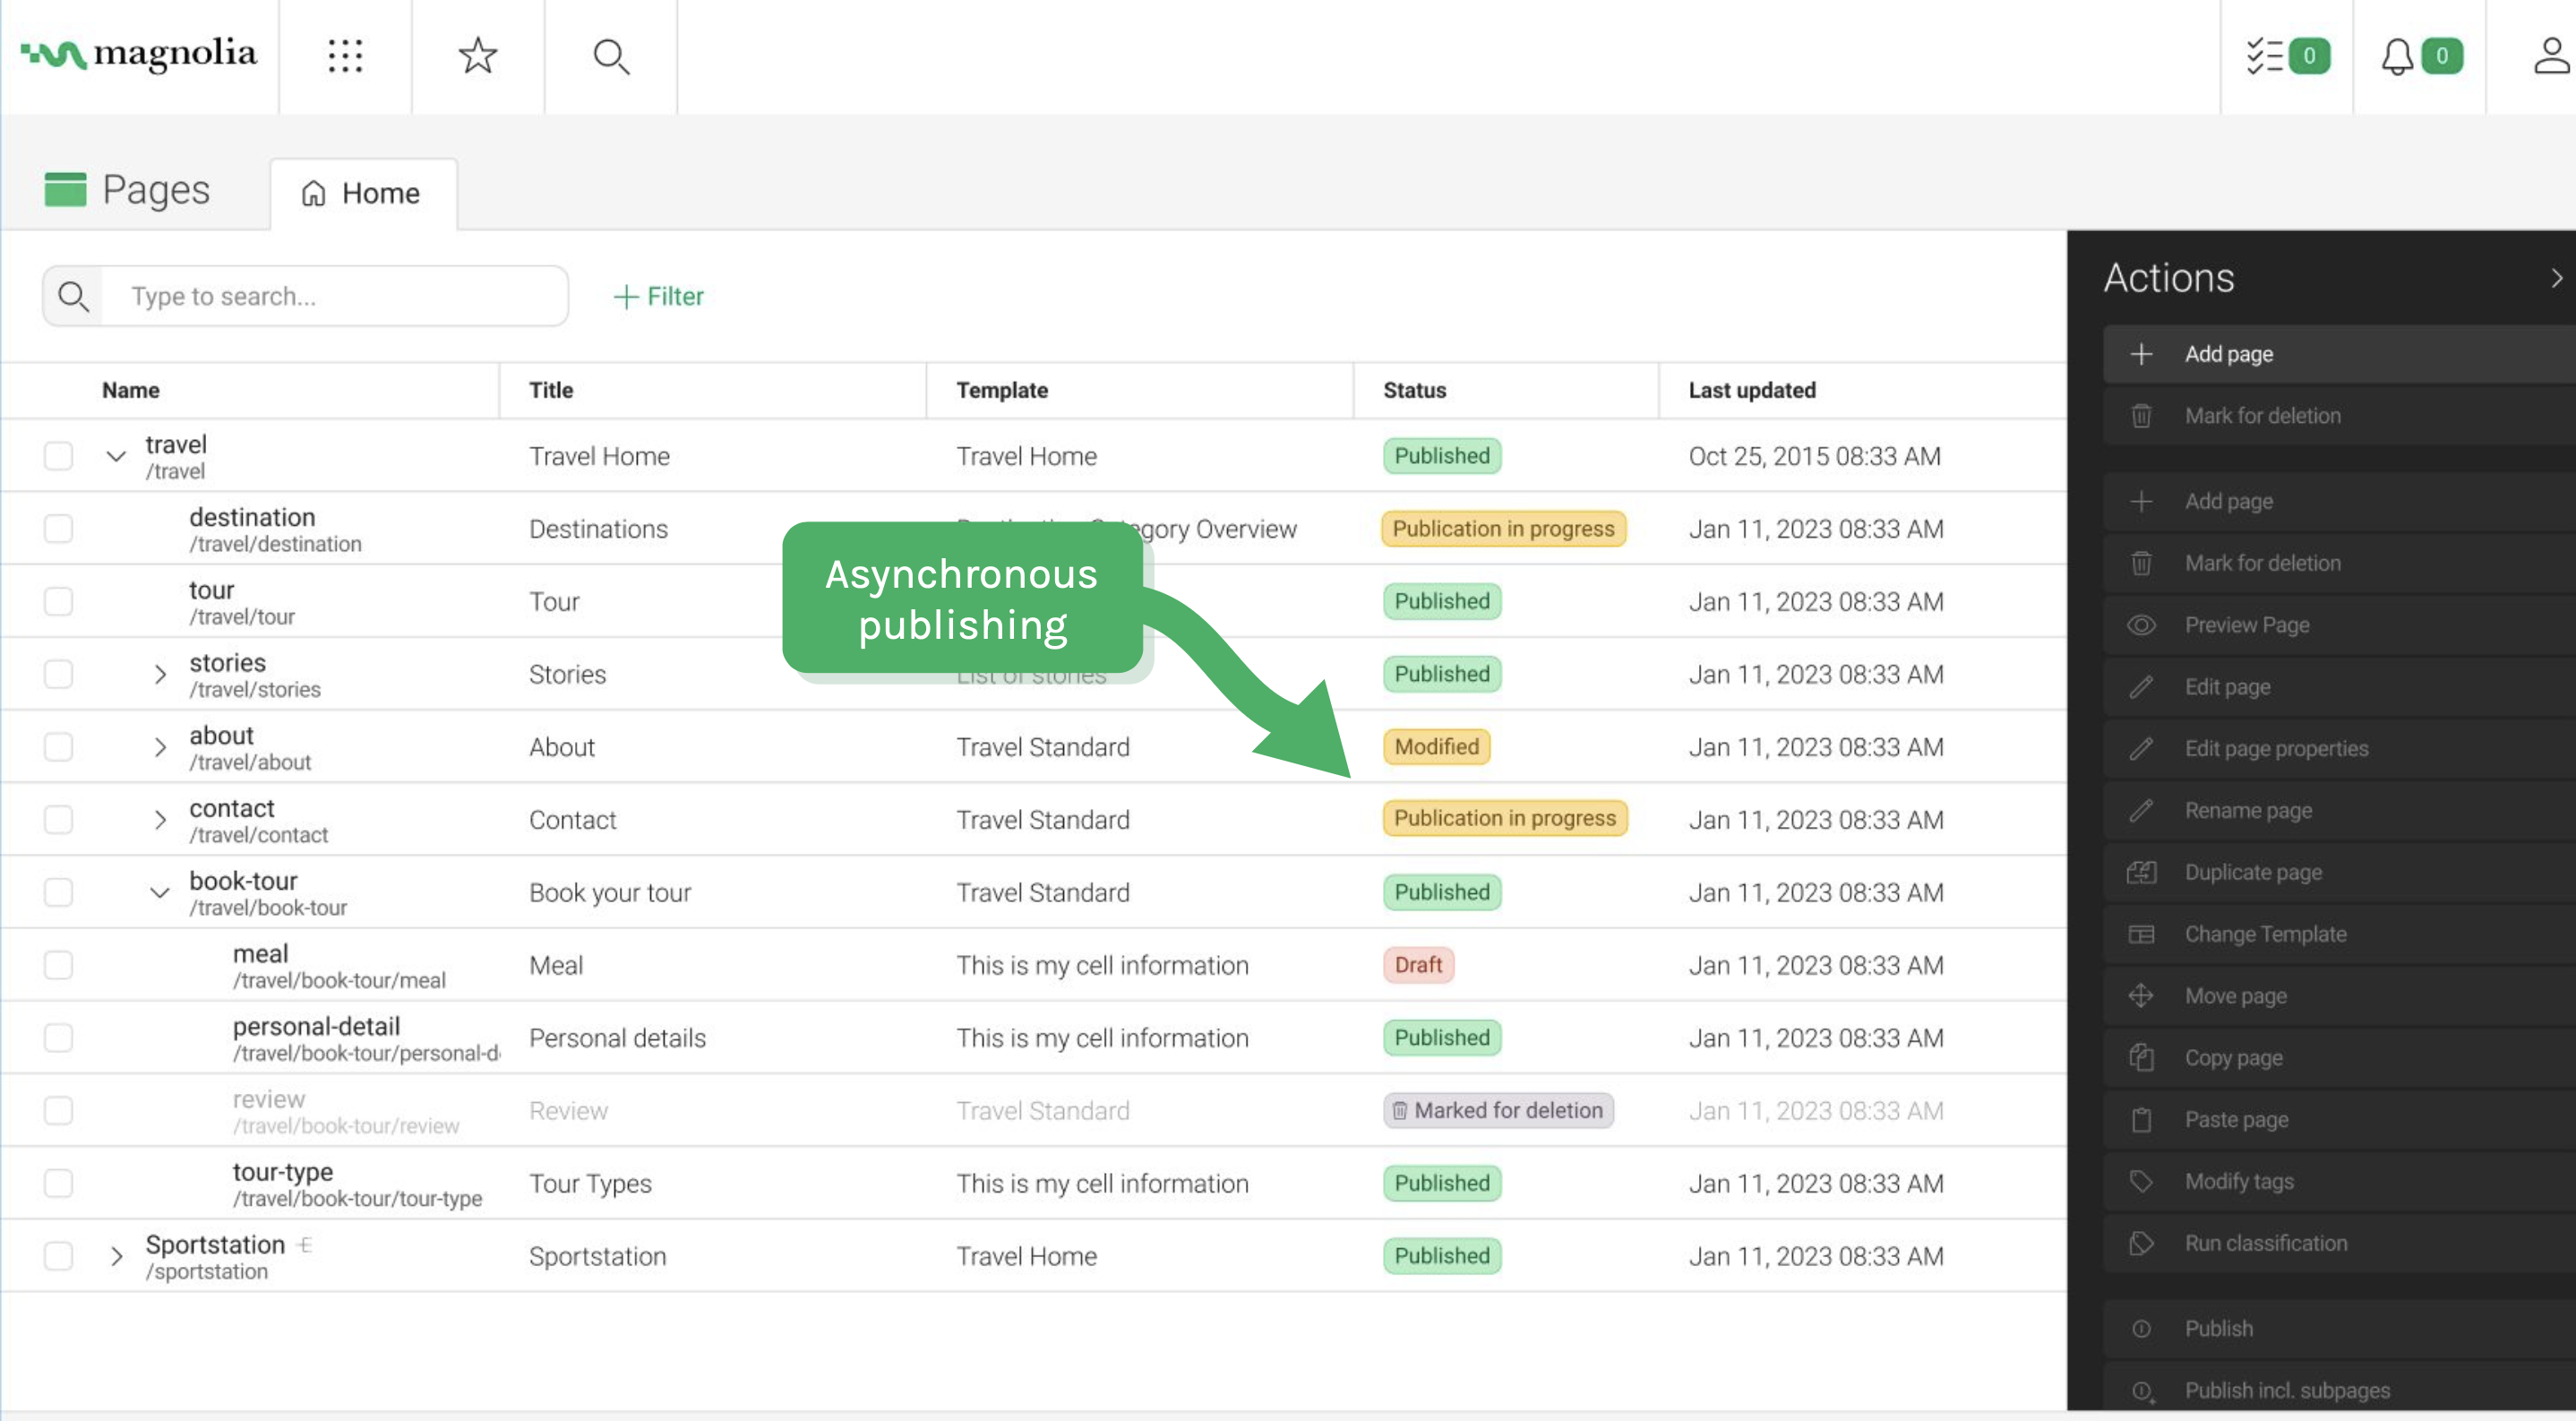This screenshot has width=2576, height=1421.
Task: Open the app launcher grid icon
Action: coord(345,56)
